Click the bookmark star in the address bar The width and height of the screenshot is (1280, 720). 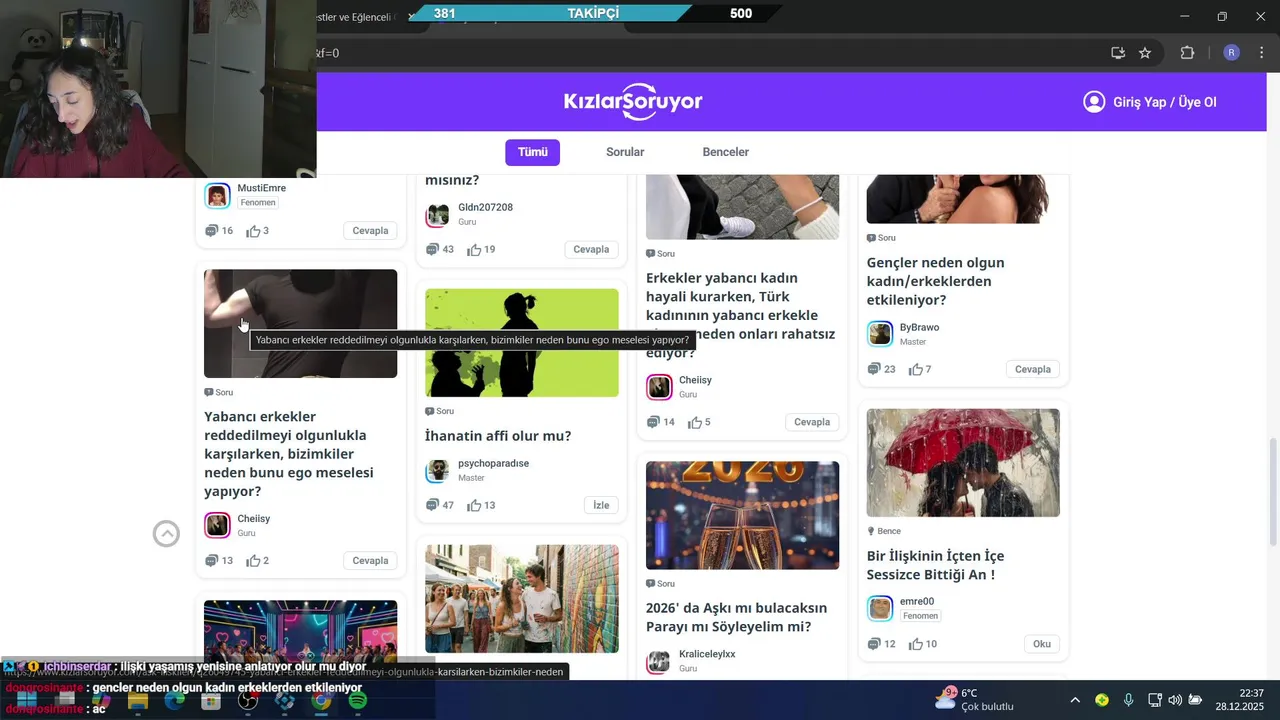1145,53
